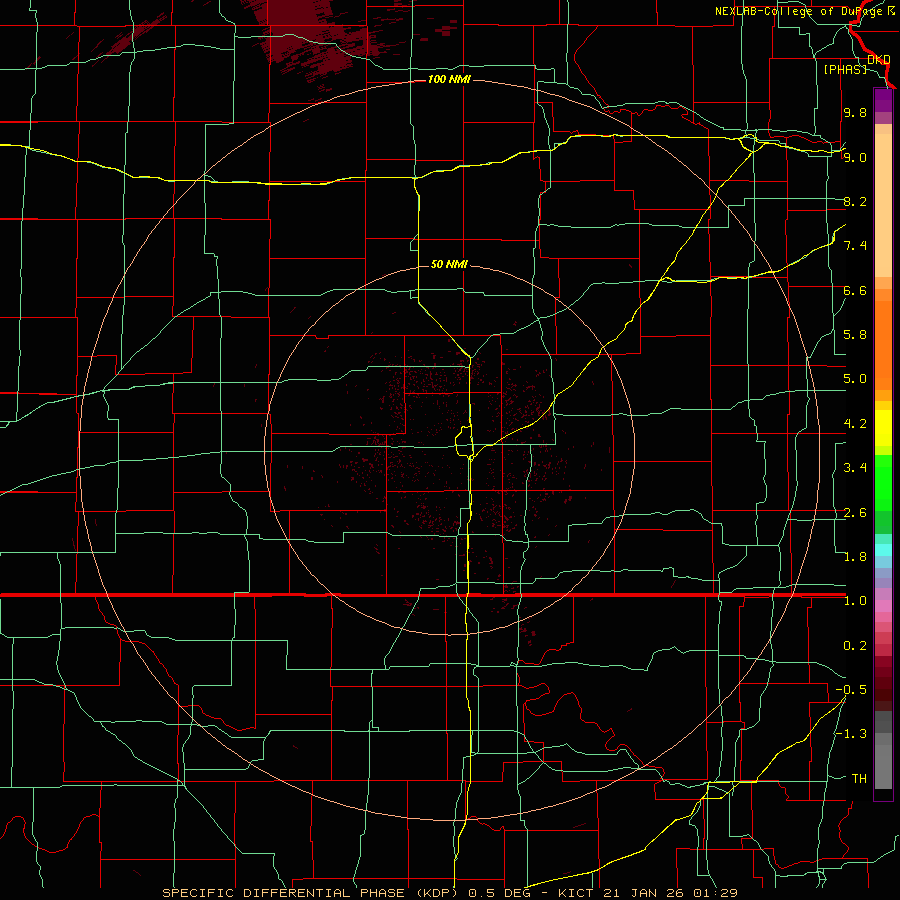The image size is (900, 900).
Task: Click the 1.0 legend value
Action: click(855, 601)
